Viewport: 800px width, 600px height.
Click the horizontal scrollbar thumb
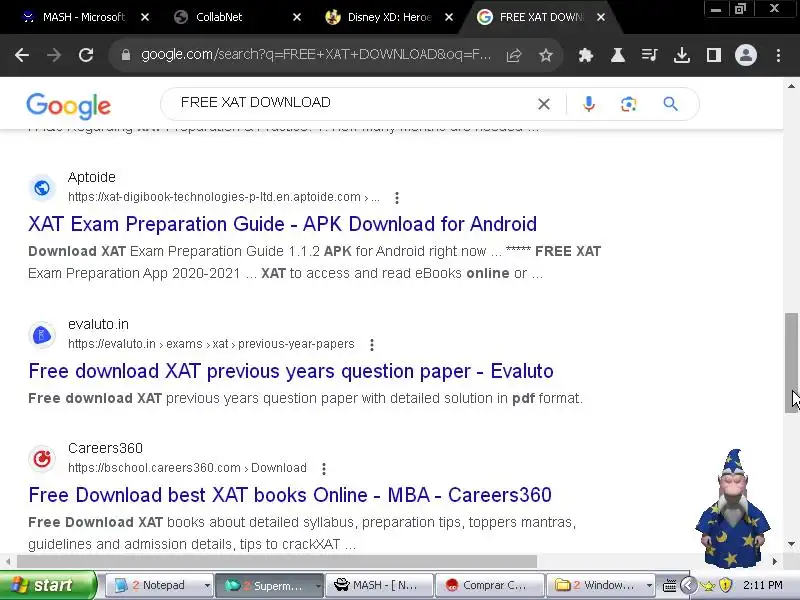click(x=277, y=561)
